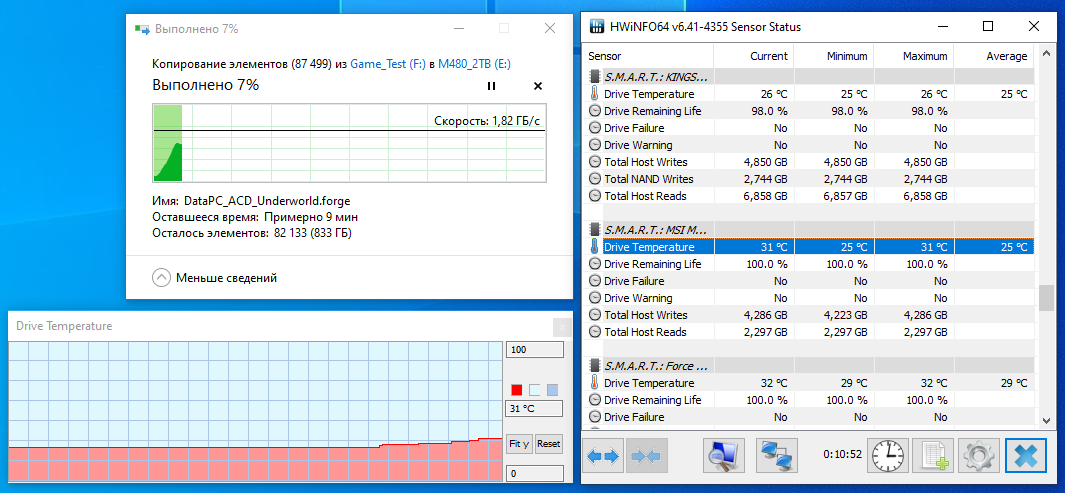1065x493 pixels.
Task: Click the file name DataPC_ACD_Underworld.forge
Action: pyautogui.click(x=267, y=202)
